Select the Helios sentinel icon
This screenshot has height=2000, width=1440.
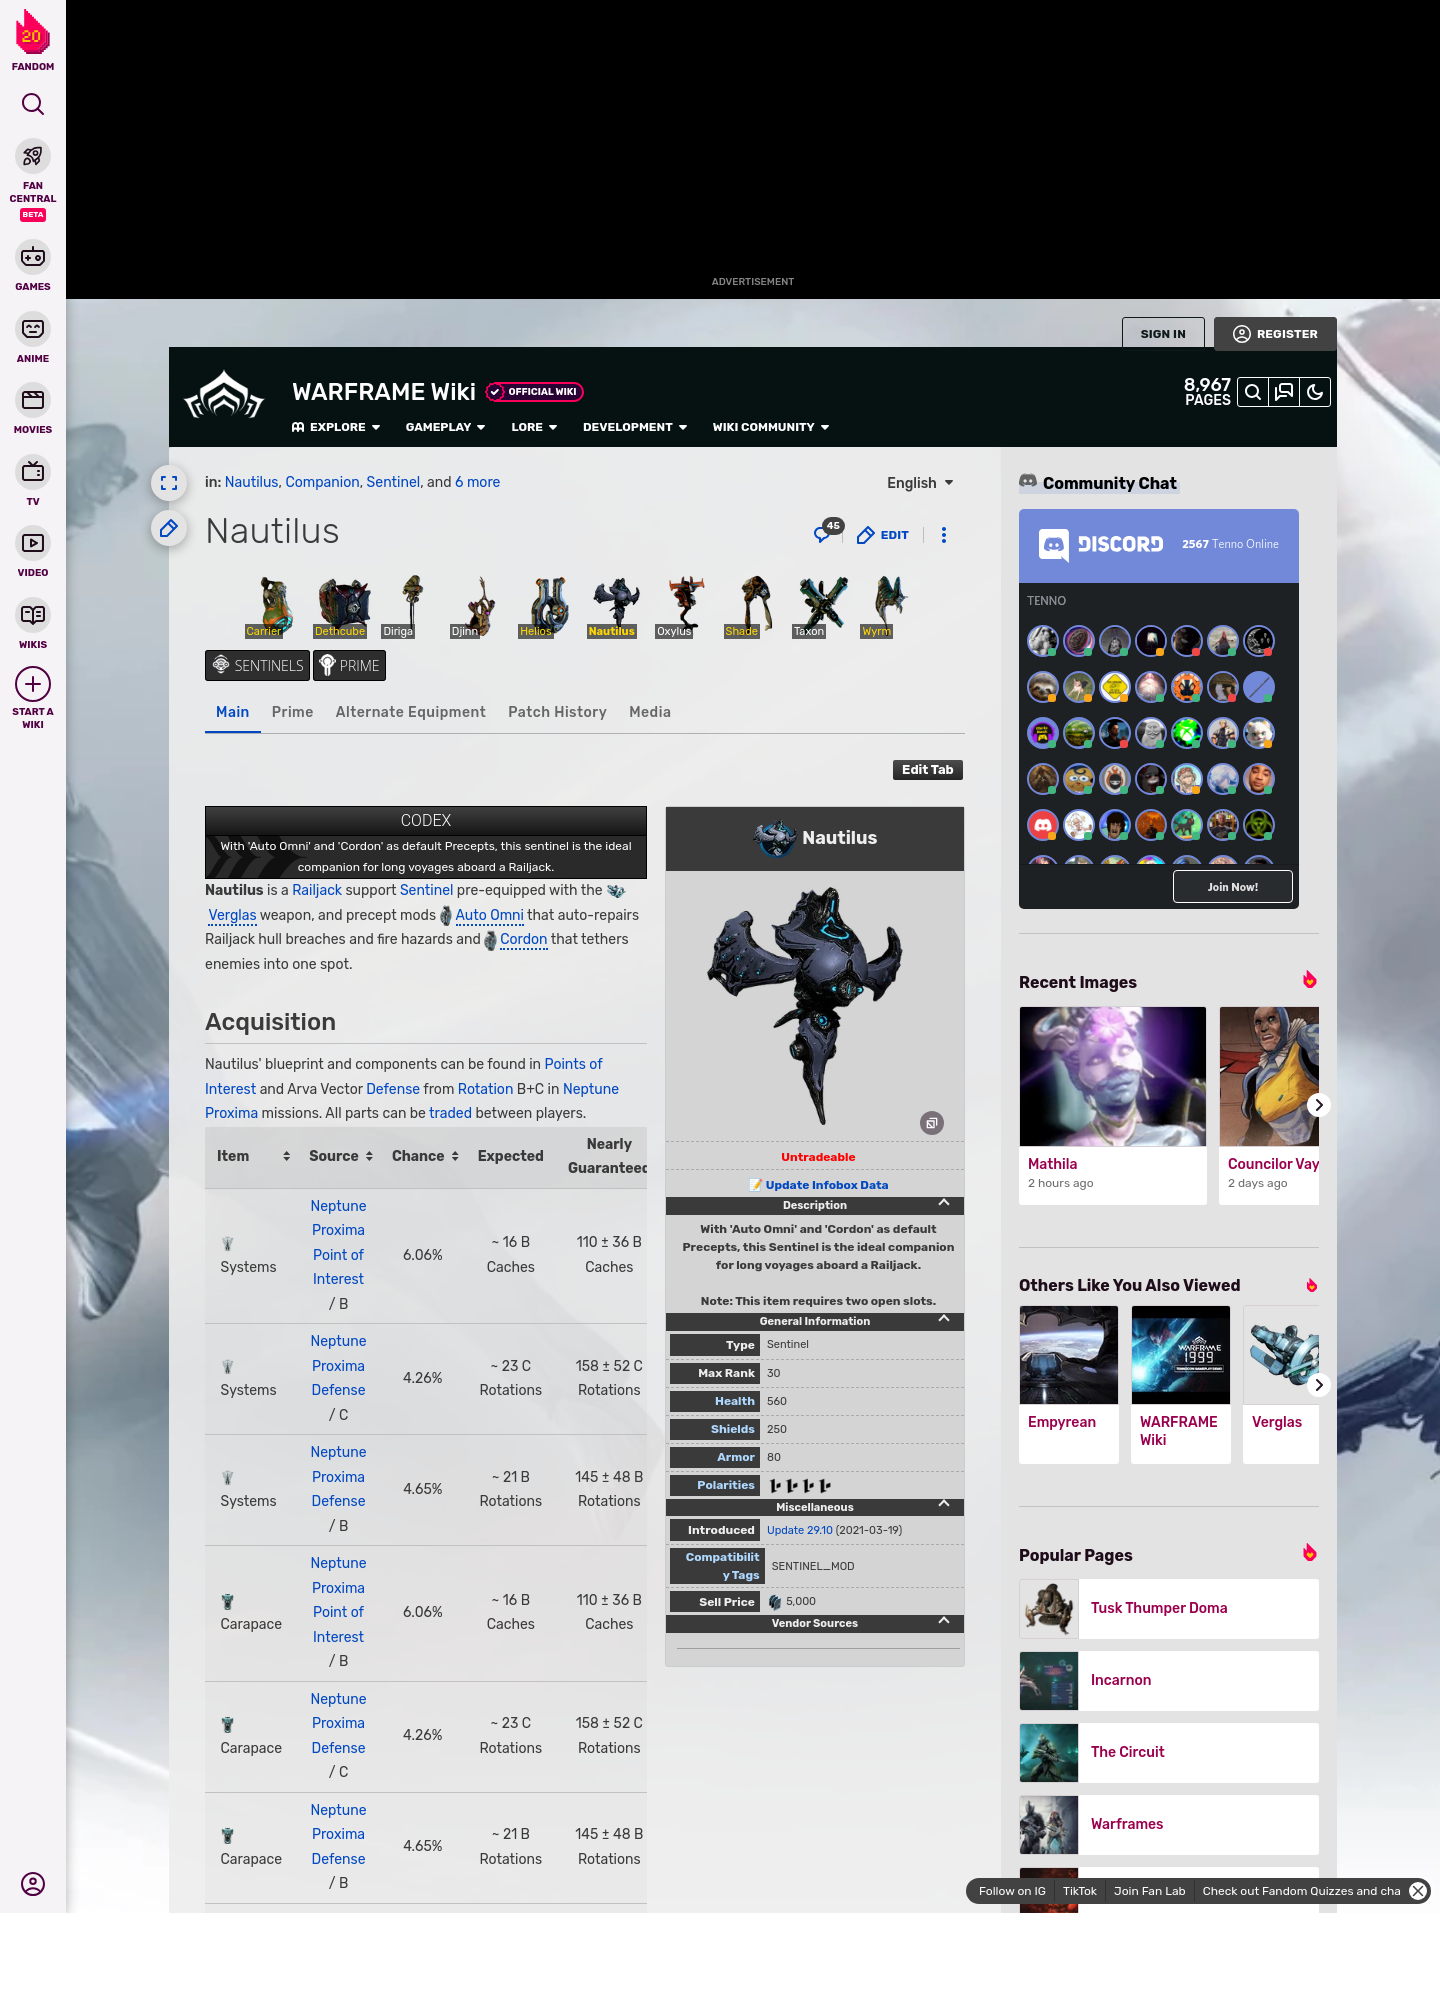pos(546,607)
